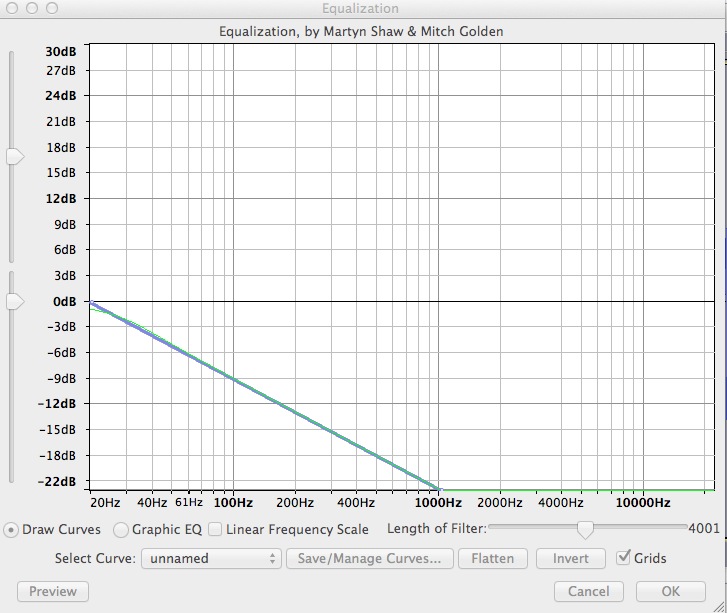Click the 10000Hz frequency label

[x=643, y=503]
